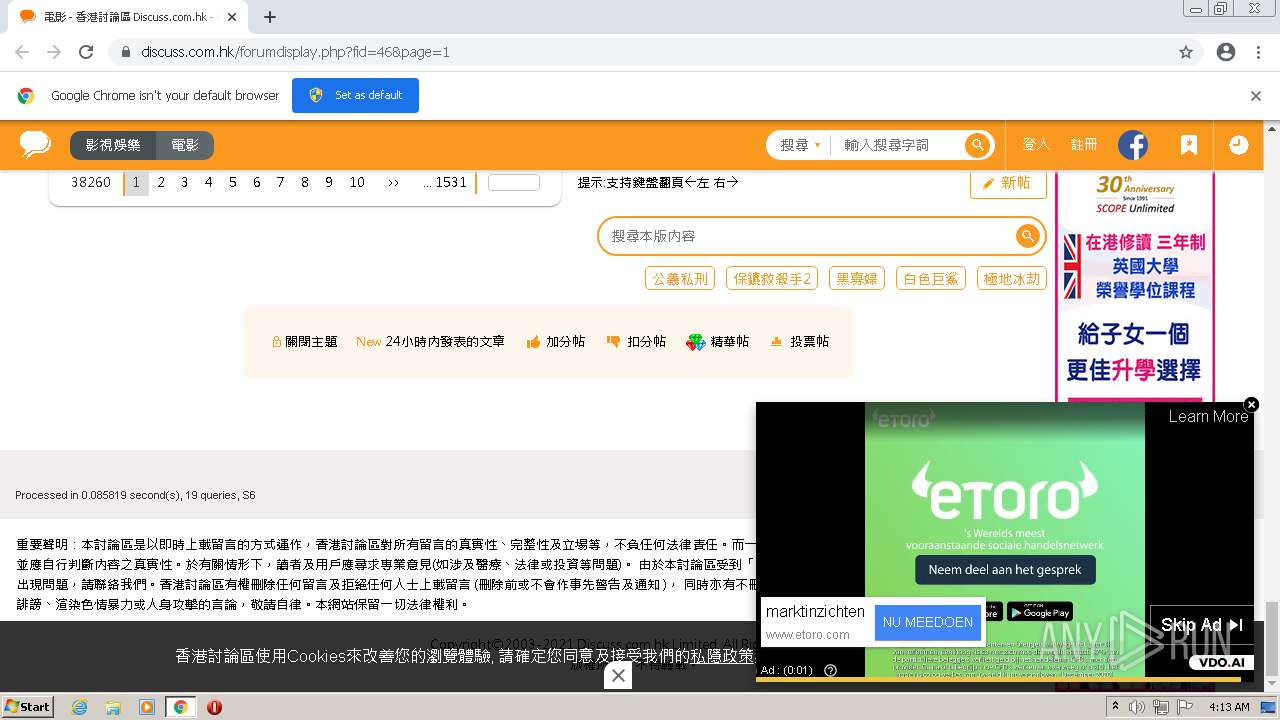Image resolution: width=1280 pixels, height=720 pixels.
Task: Show hidden system tray icons arrow
Action: click(1115, 707)
